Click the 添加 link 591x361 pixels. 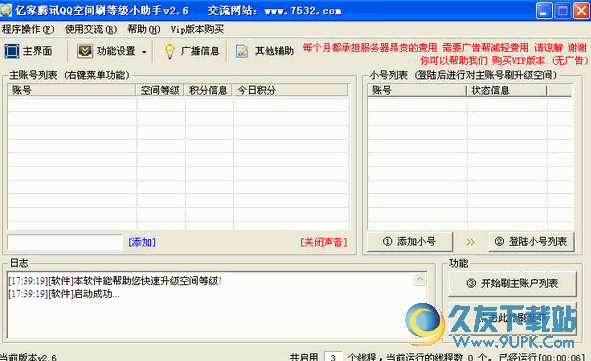[x=142, y=242]
